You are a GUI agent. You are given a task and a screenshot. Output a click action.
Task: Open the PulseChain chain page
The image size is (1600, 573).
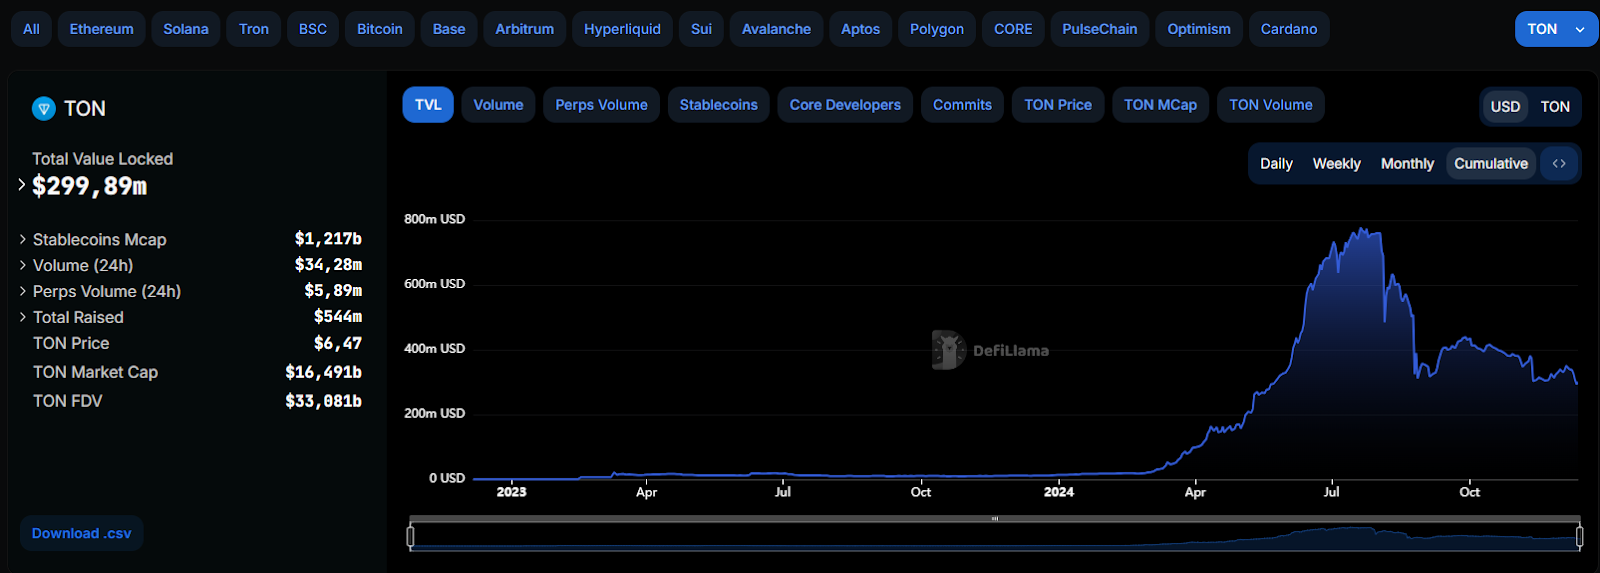(x=1100, y=29)
